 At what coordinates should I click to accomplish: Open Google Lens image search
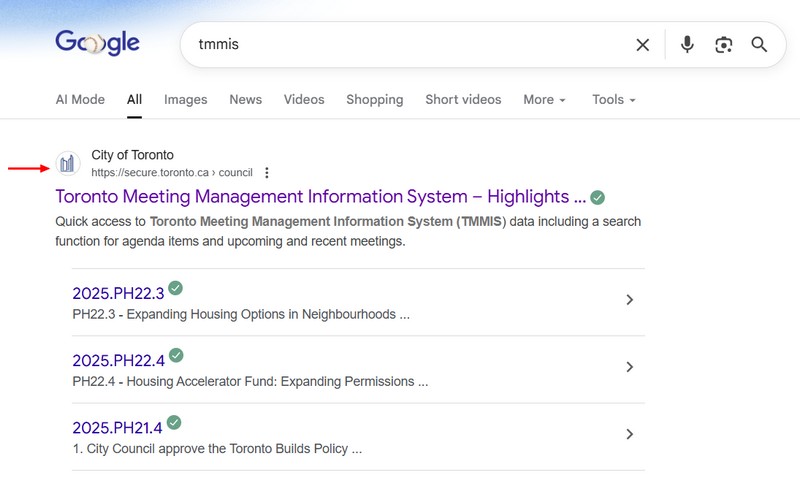723,45
